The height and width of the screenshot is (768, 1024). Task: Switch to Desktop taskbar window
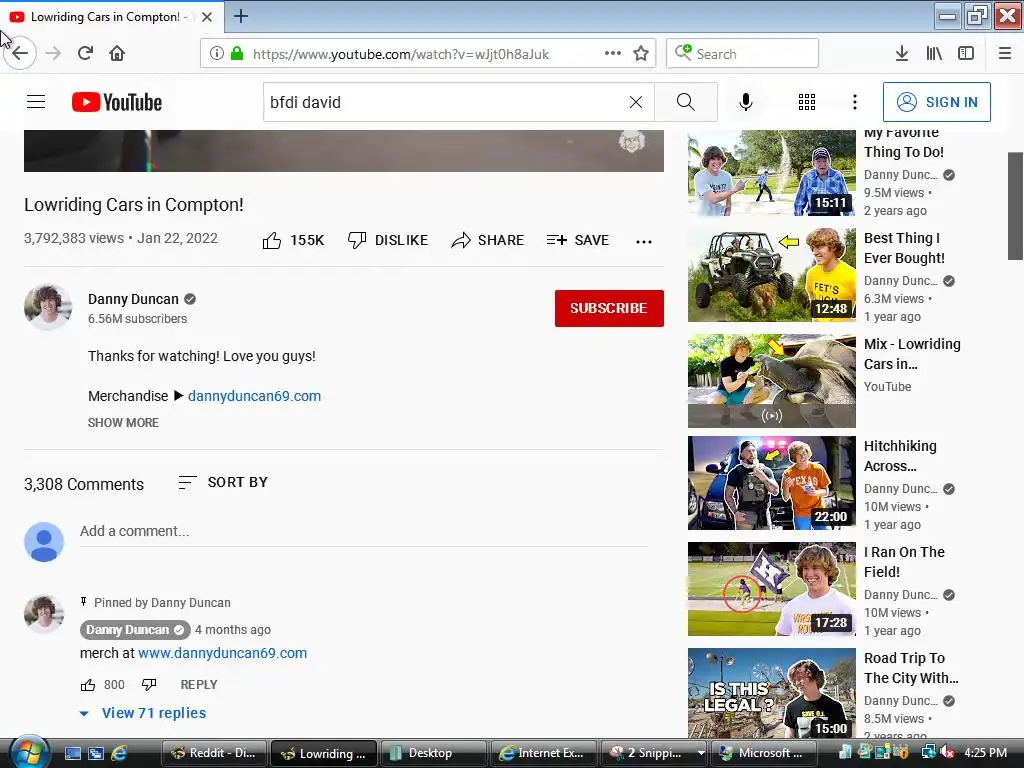[432, 753]
